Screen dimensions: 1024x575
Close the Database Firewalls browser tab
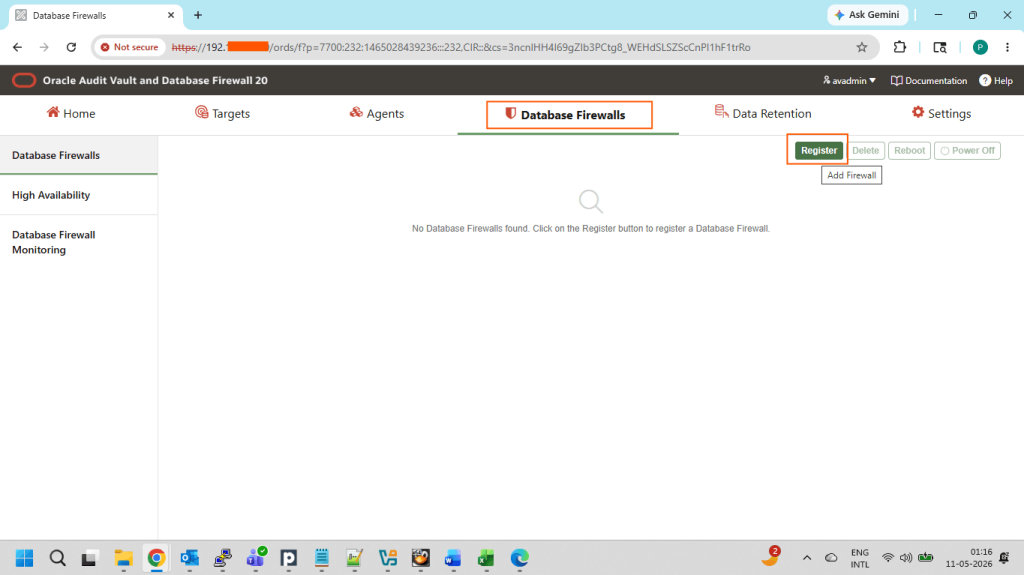pos(171,15)
